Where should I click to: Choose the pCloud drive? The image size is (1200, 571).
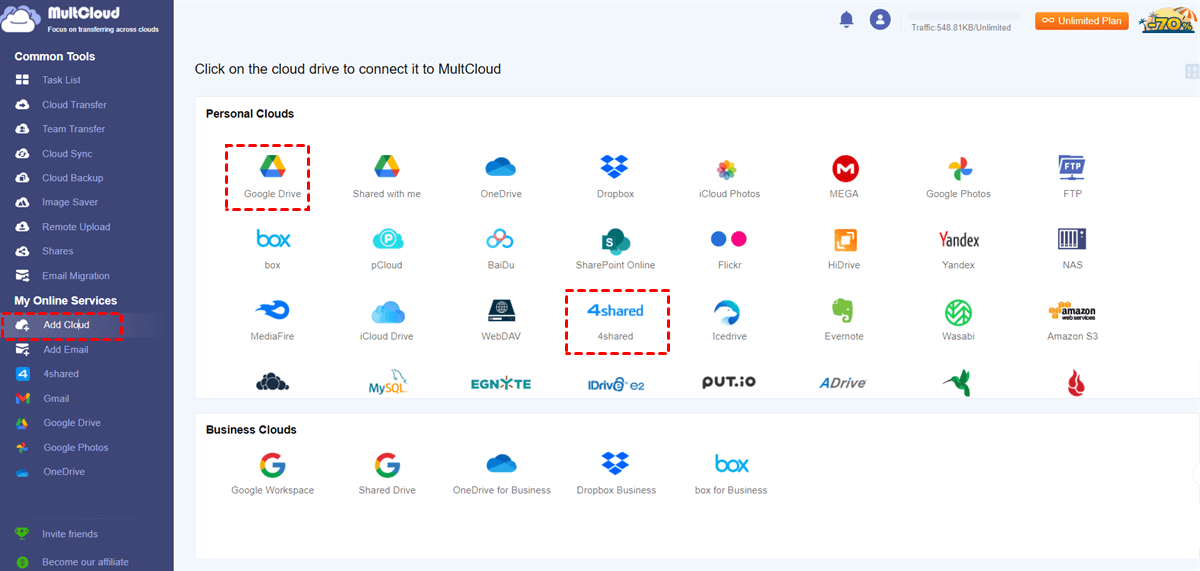click(387, 249)
